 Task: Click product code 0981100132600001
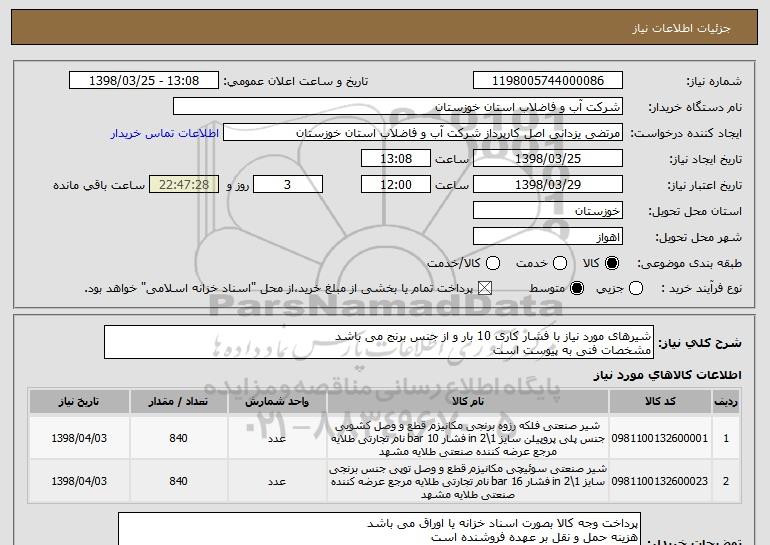pos(660,438)
